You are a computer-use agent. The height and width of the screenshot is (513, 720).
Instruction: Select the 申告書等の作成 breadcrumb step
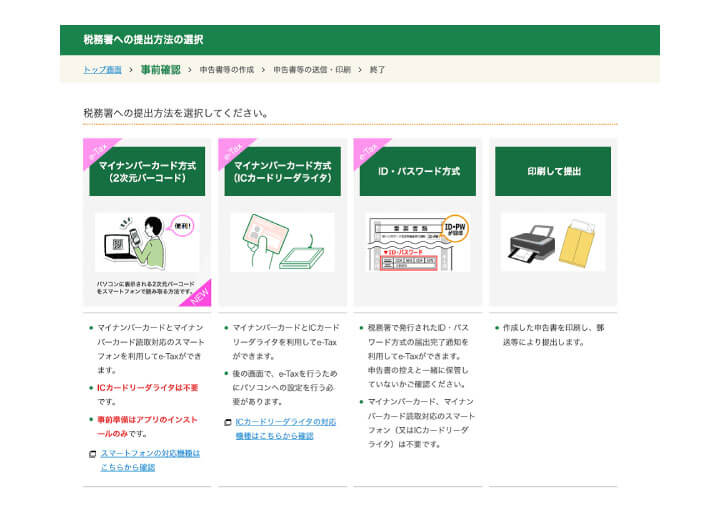(226, 70)
